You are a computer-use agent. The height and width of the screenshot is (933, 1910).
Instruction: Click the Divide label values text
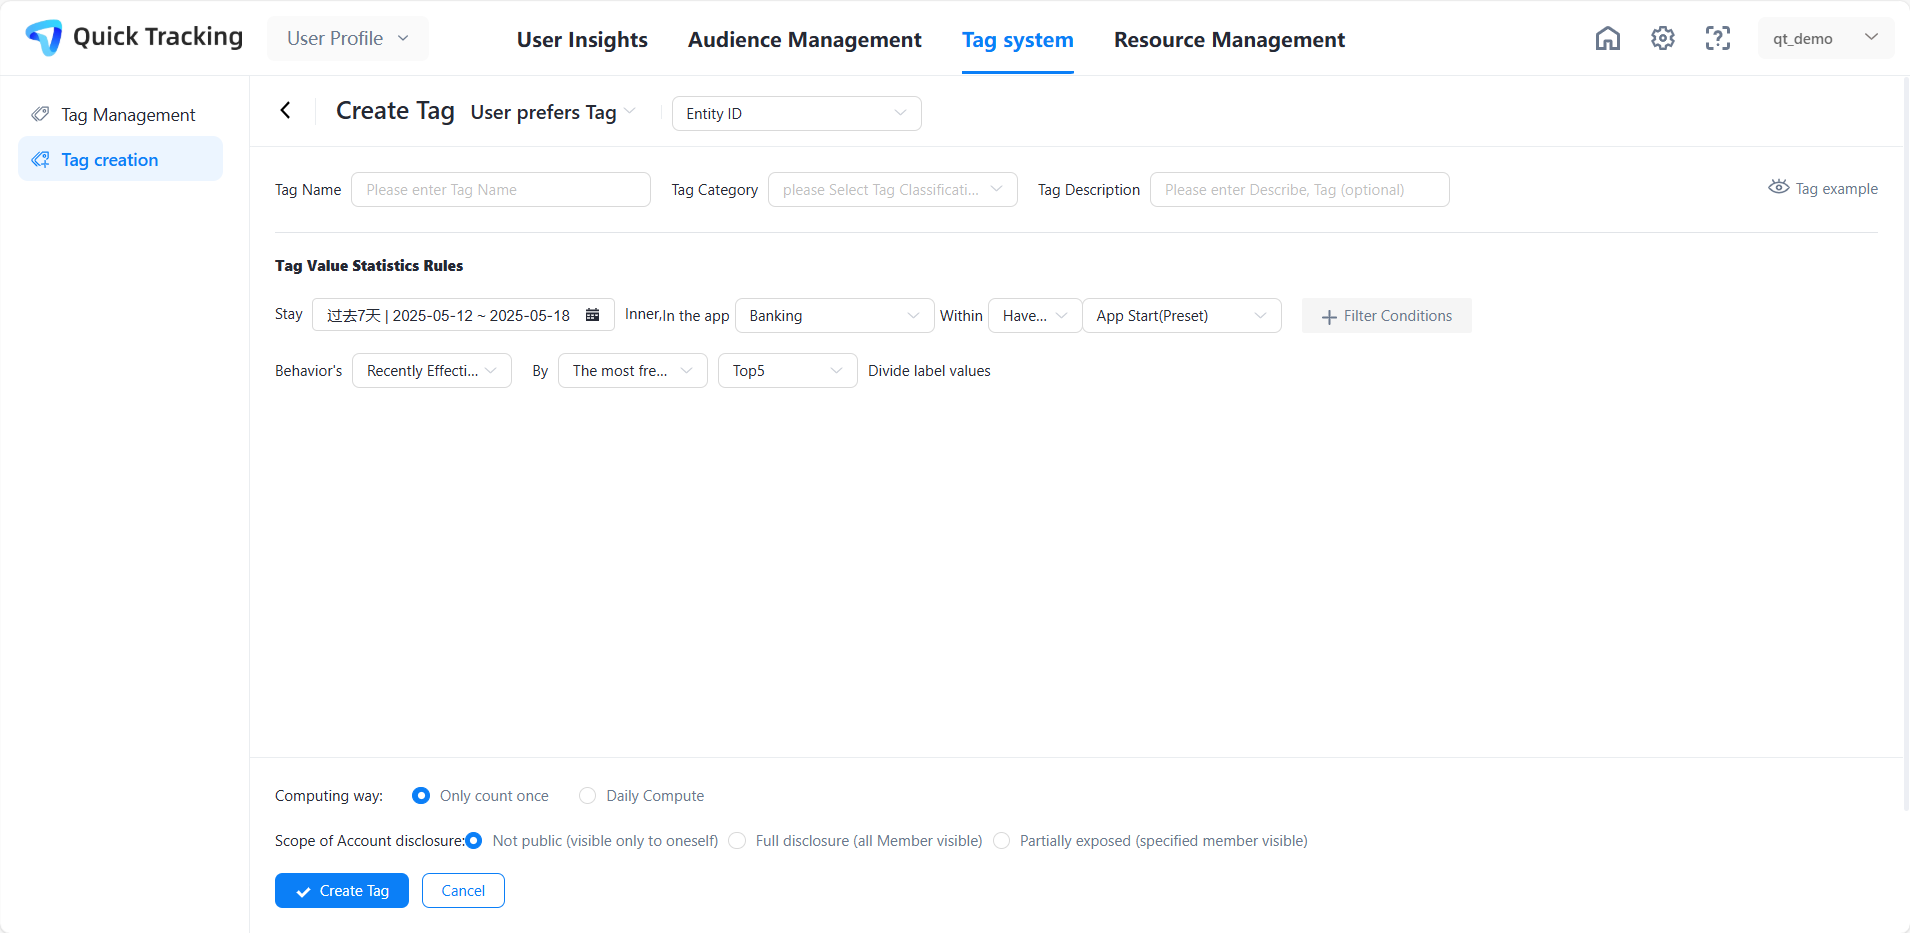(x=929, y=371)
